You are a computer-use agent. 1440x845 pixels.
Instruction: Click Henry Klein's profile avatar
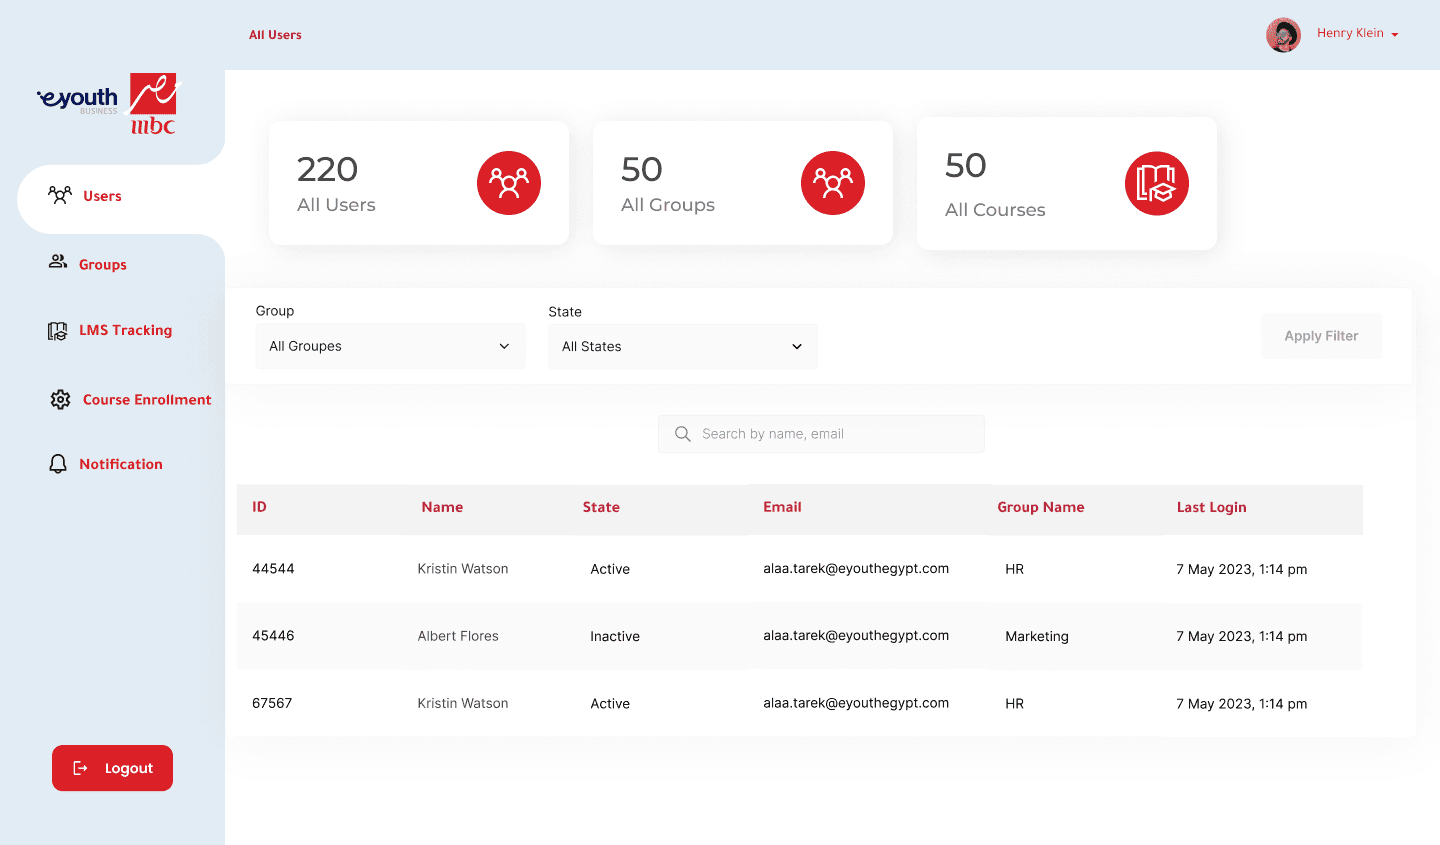pos(1283,35)
